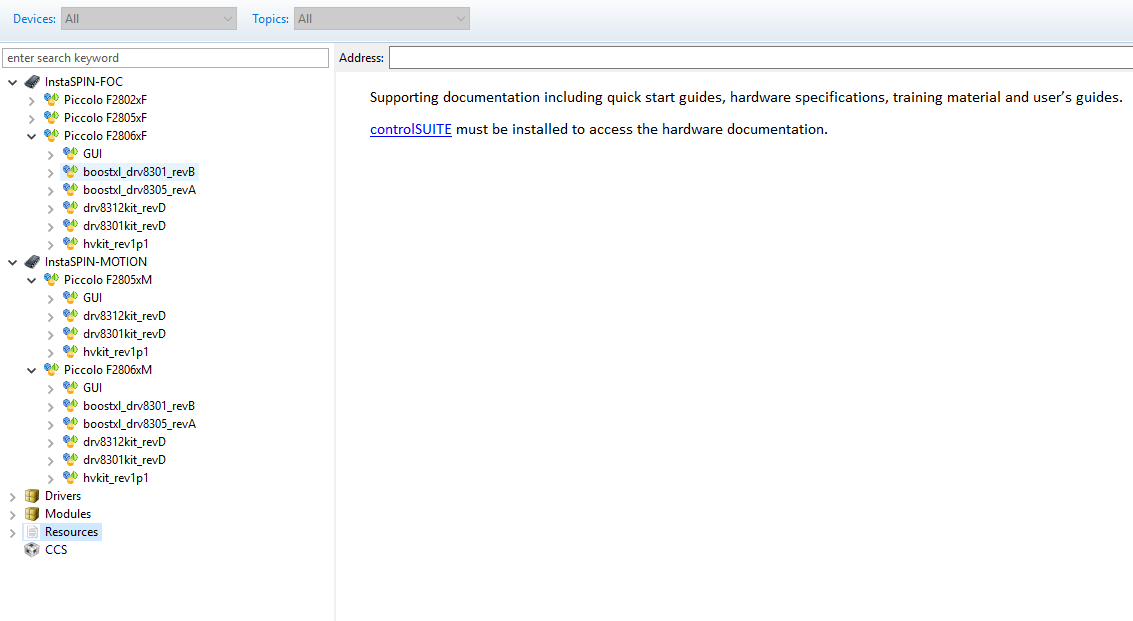Expand the Modules node

point(12,515)
